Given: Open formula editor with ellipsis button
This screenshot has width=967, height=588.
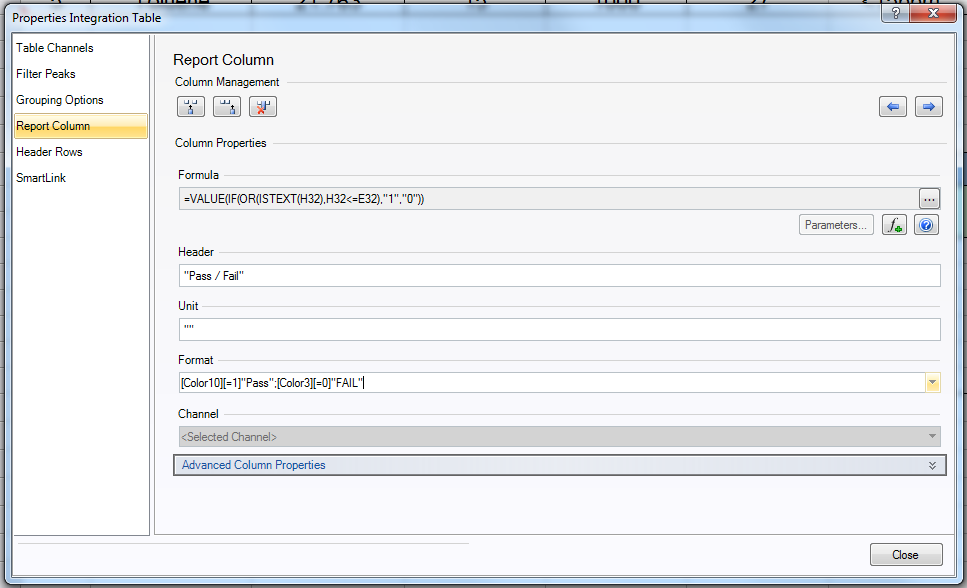Looking at the screenshot, I should coord(929,198).
